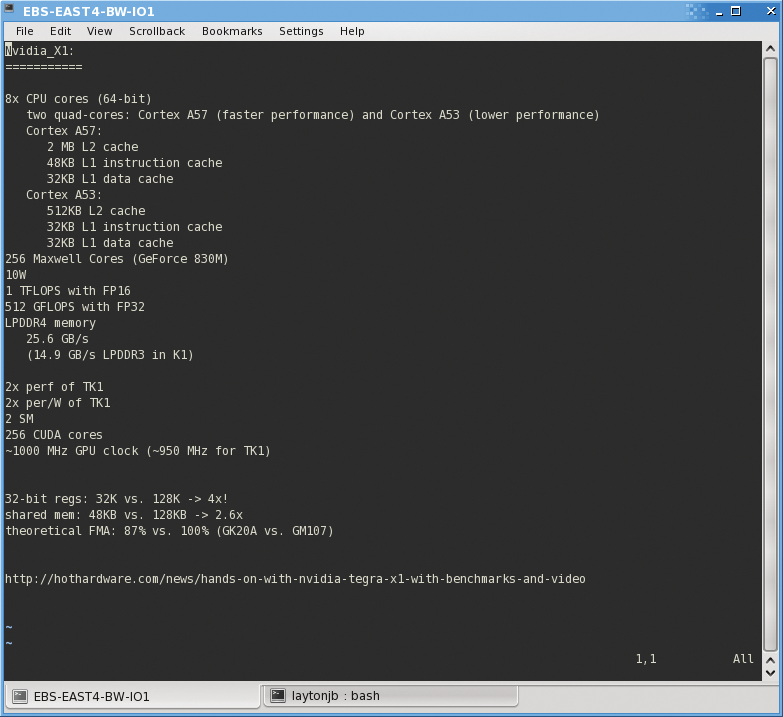783x717 pixels.
Task: Click the 'Nvidia_X1:' heading line
Action: pos(39,51)
